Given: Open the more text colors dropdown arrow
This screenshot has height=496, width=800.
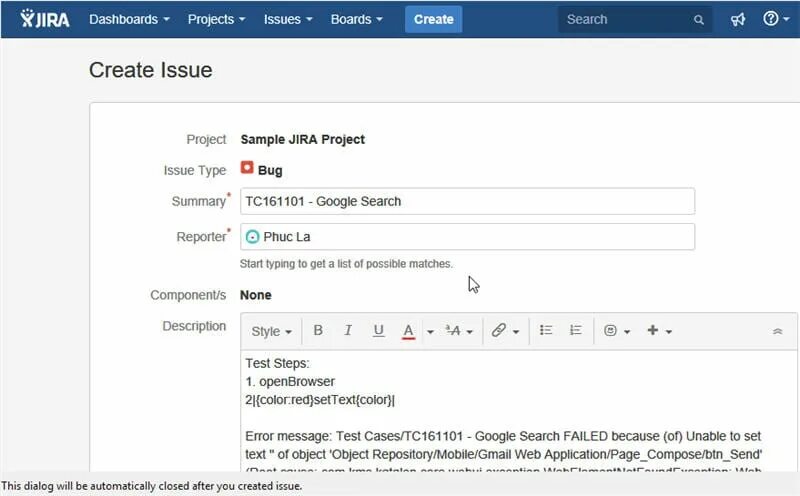Looking at the screenshot, I should (429, 331).
